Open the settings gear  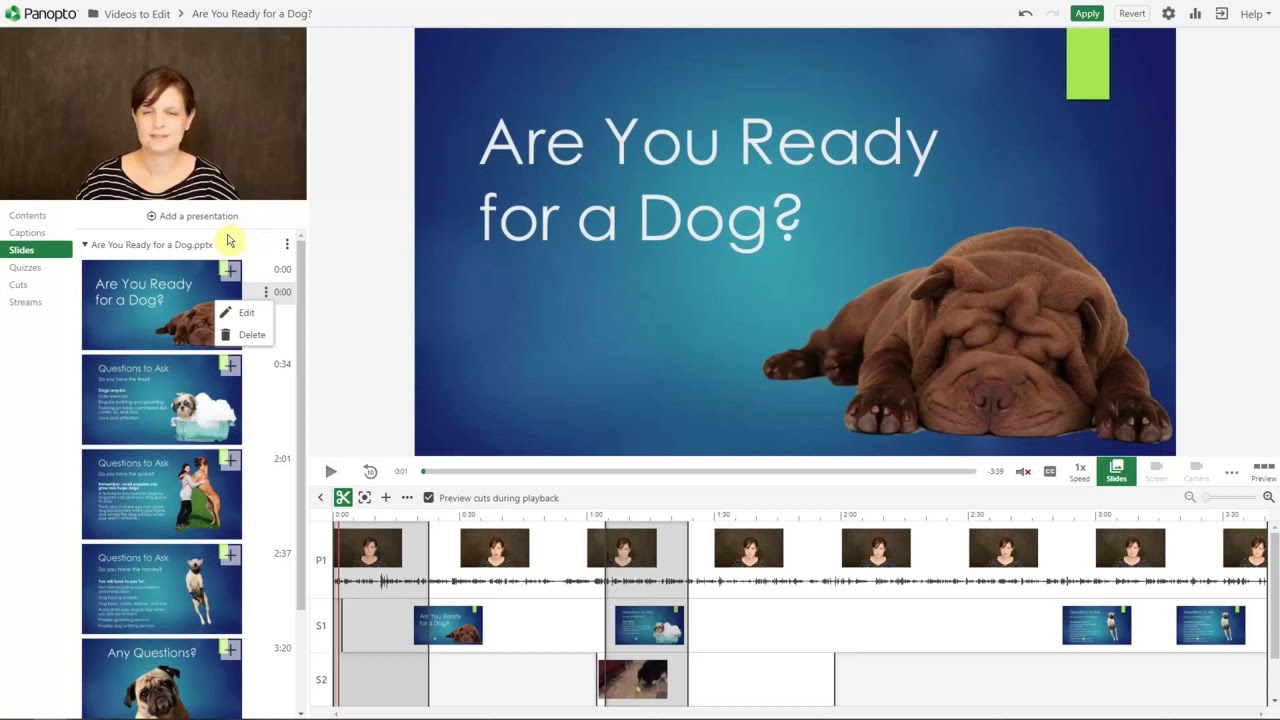point(1168,14)
